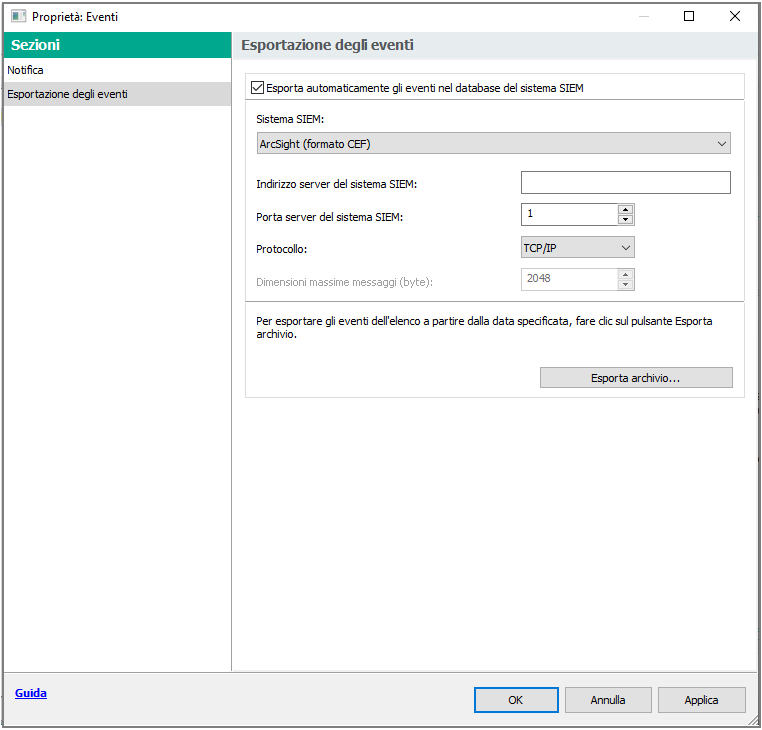Click the Proprietà: Eventi window icon
This screenshot has width=762, height=730.
(18, 17)
